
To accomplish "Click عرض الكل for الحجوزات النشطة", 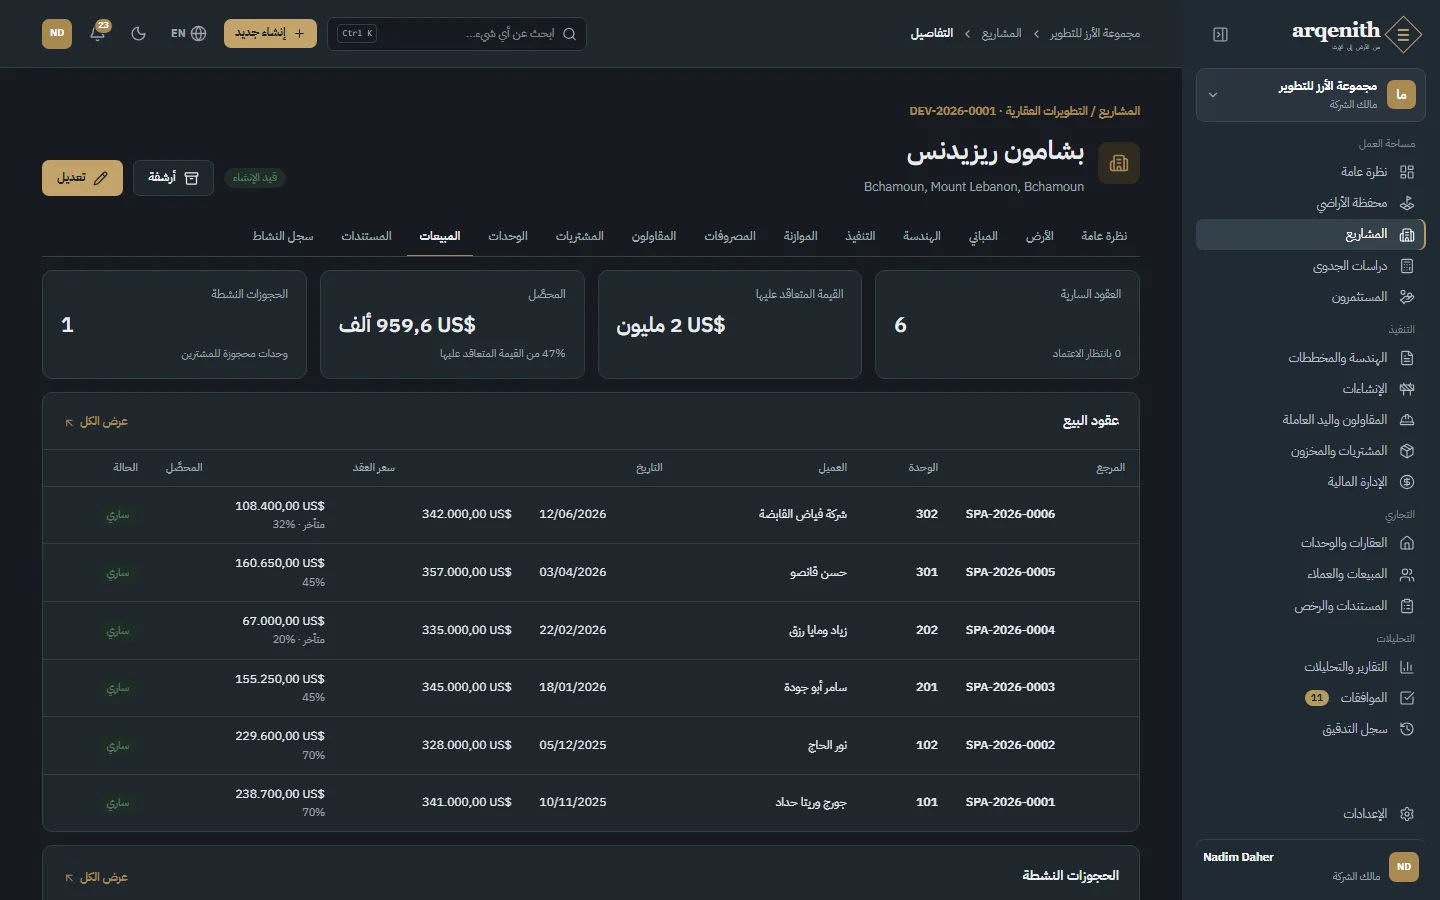I will (x=96, y=878).
